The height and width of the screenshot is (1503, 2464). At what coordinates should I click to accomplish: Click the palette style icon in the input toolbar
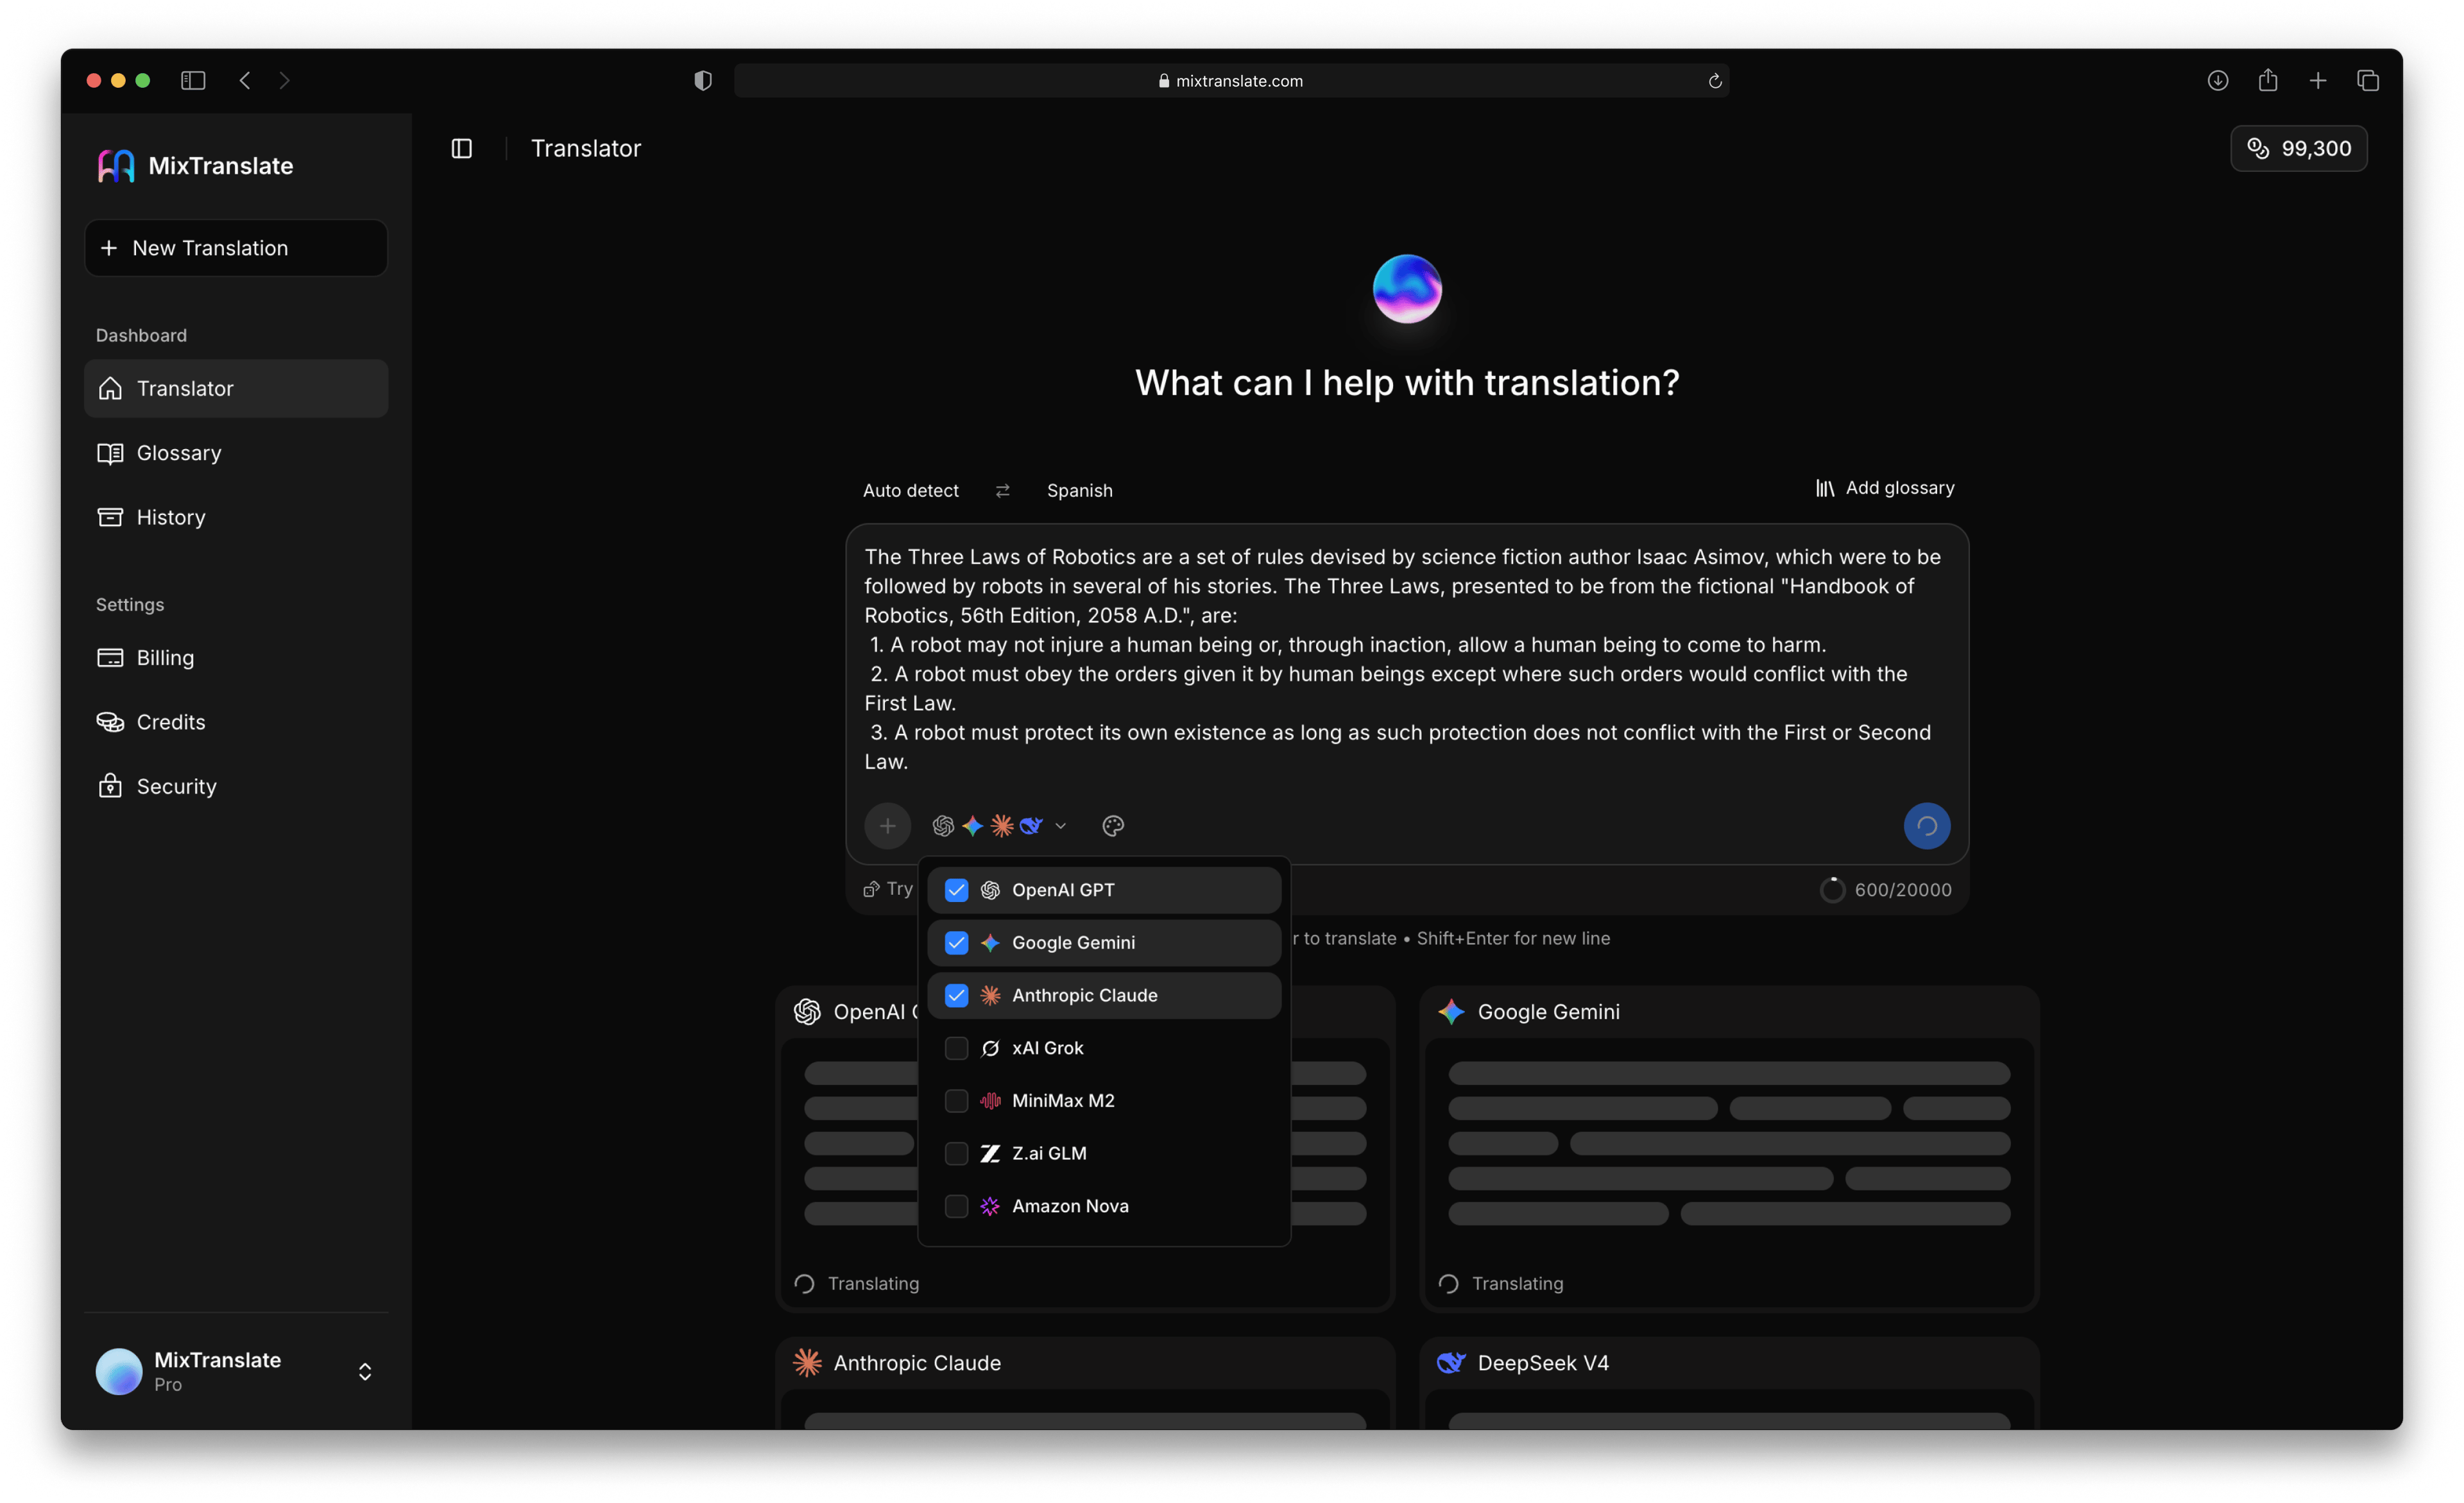tap(1113, 825)
